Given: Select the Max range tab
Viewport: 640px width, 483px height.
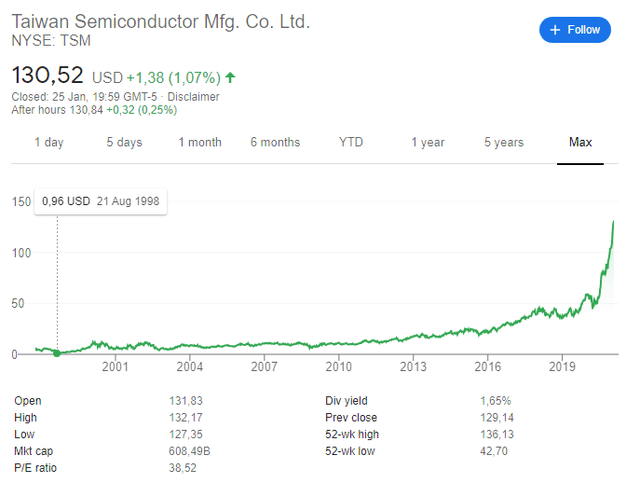Looking at the screenshot, I should [x=580, y=142].
